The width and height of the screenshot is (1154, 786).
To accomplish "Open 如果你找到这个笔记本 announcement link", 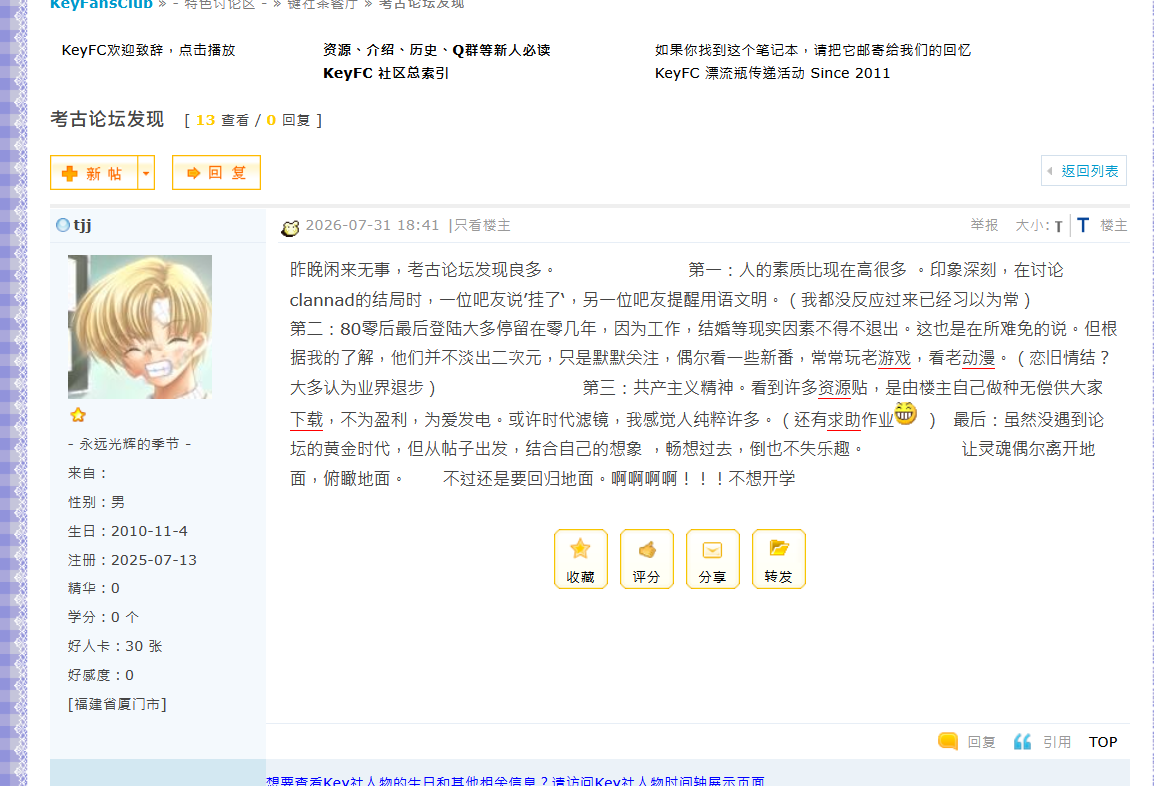I will [813, 50].
